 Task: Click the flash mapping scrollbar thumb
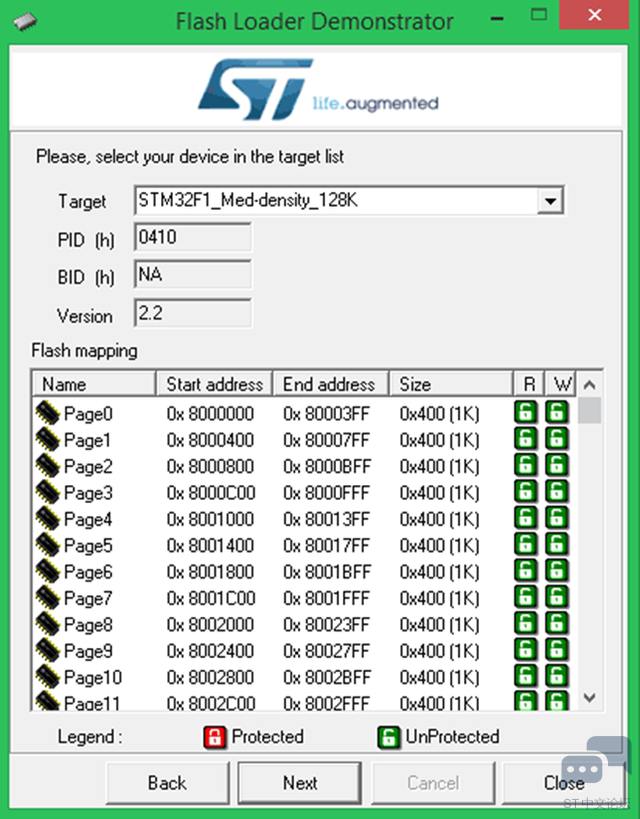590,410
